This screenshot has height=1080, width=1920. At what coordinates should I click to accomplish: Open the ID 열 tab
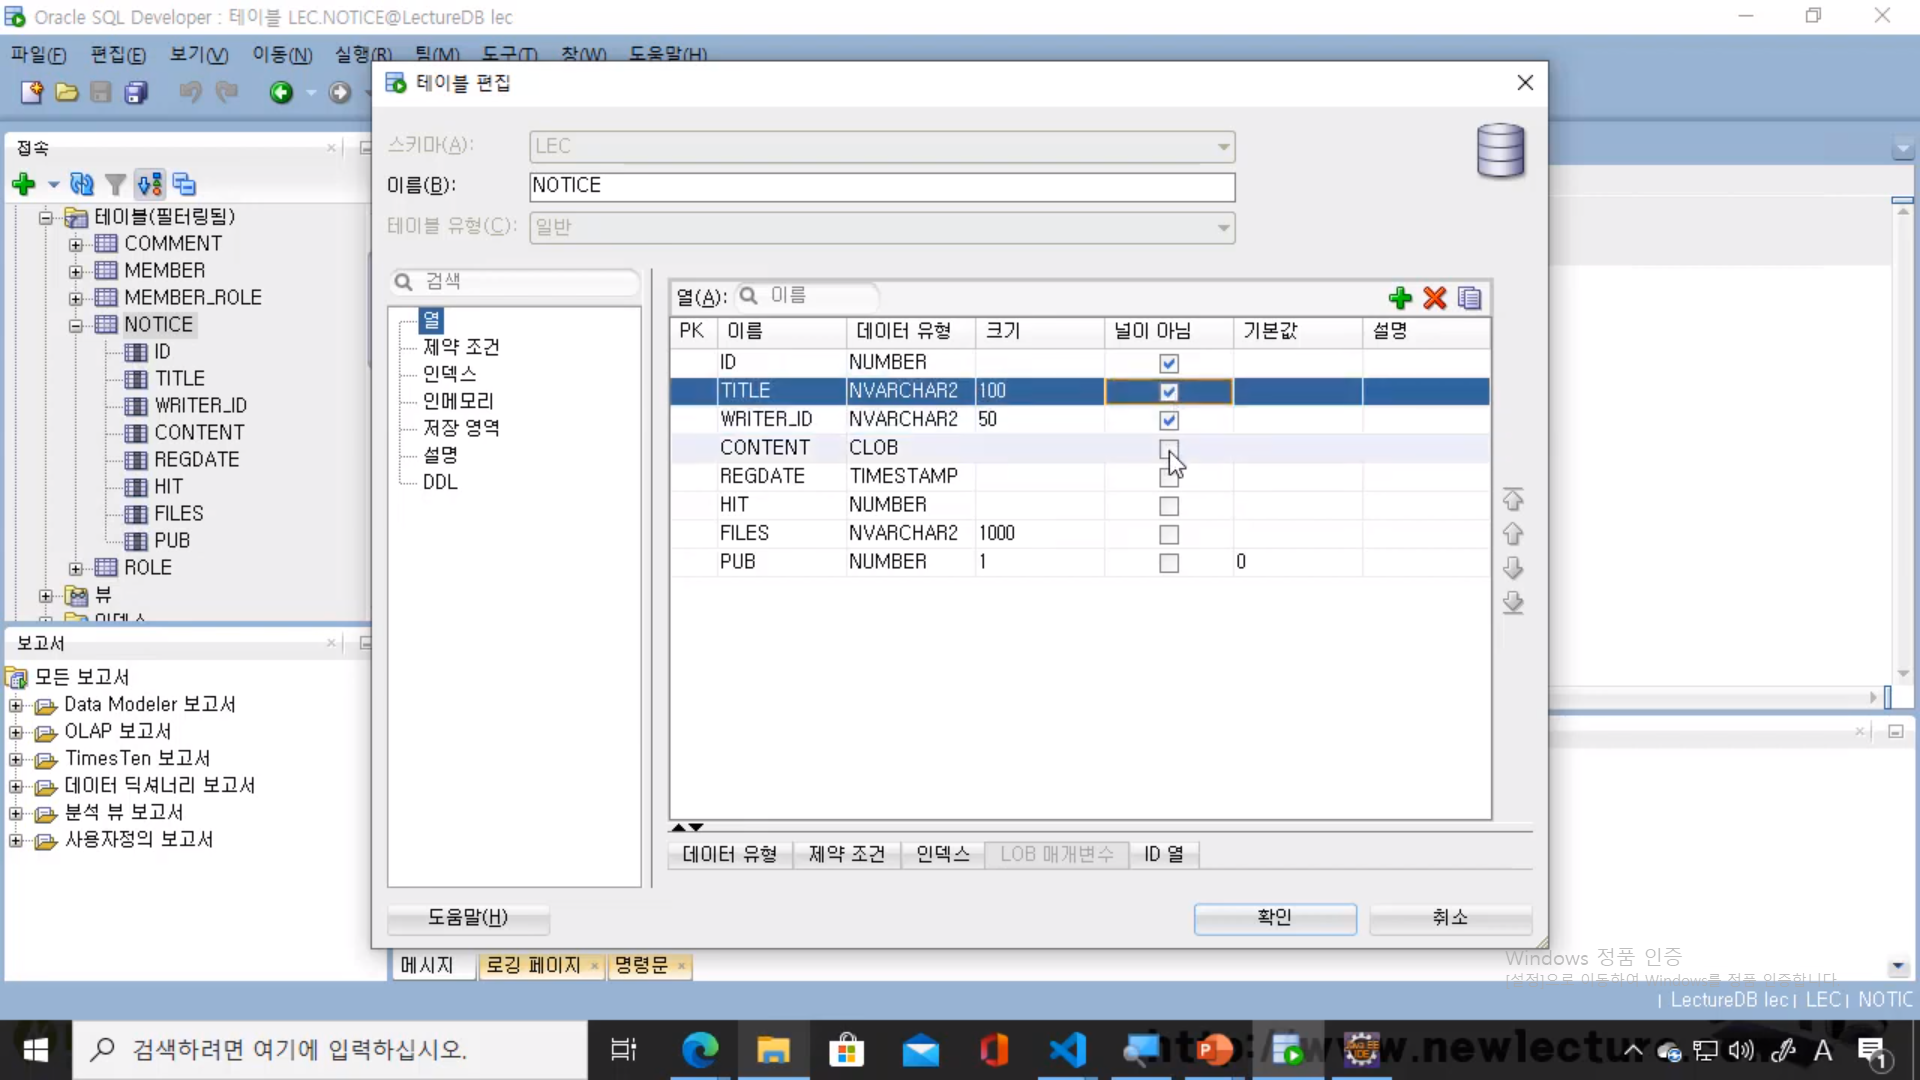point(1163,854)
